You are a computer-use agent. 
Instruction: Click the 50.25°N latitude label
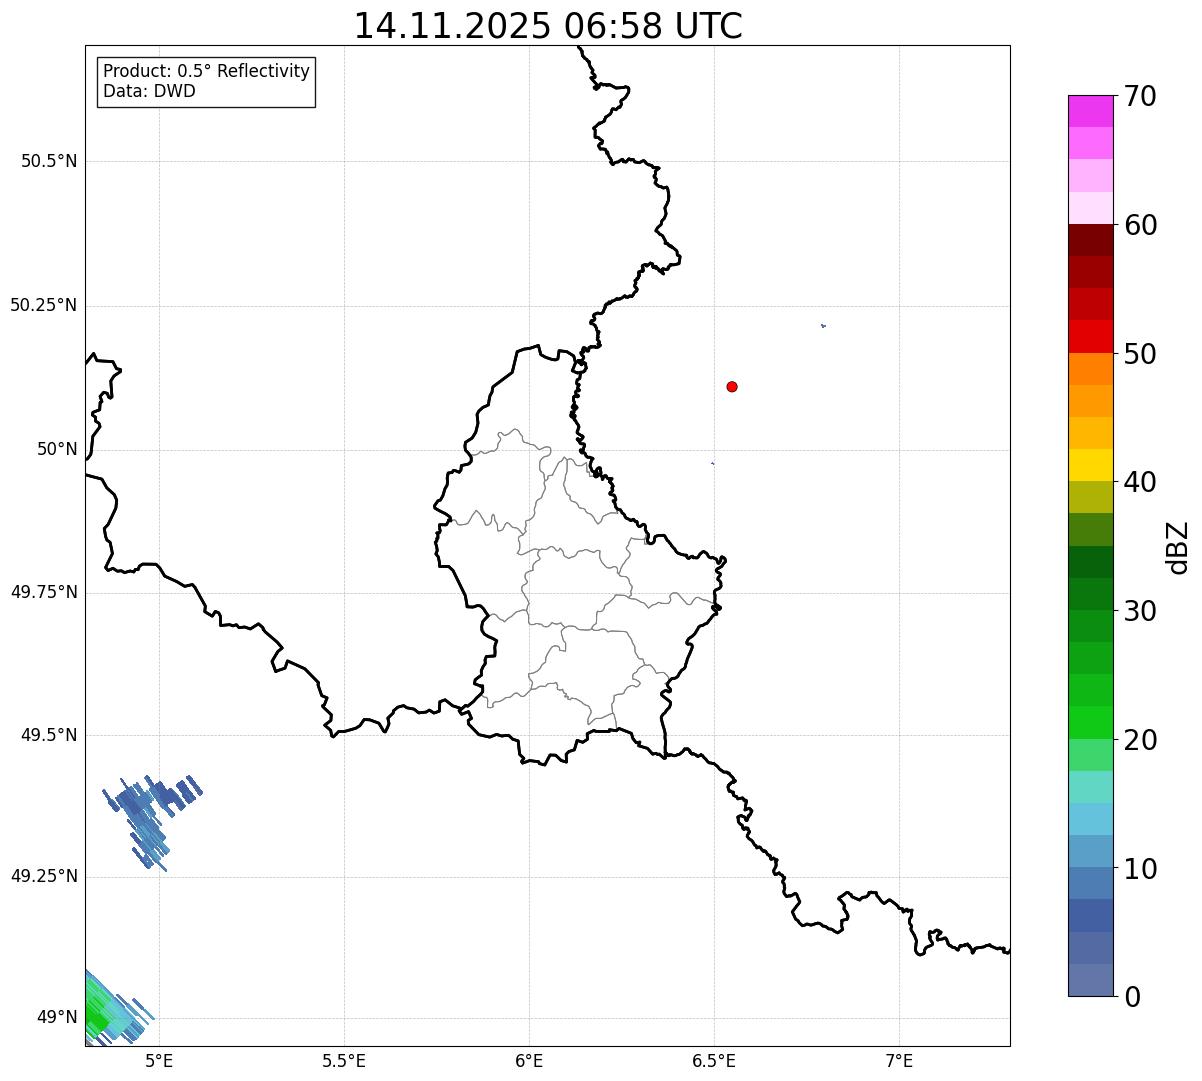coord(44,306)
